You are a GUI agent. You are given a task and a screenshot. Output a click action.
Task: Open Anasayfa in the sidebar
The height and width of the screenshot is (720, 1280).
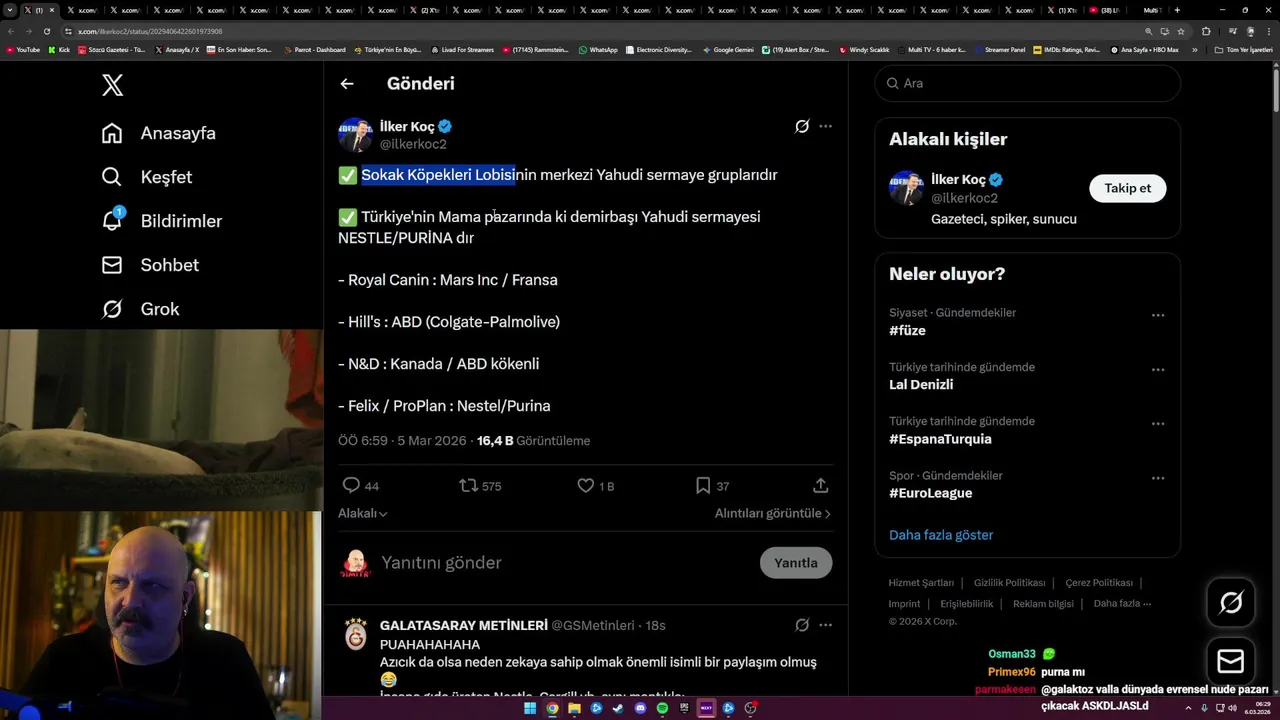click(x=159, y=133)
